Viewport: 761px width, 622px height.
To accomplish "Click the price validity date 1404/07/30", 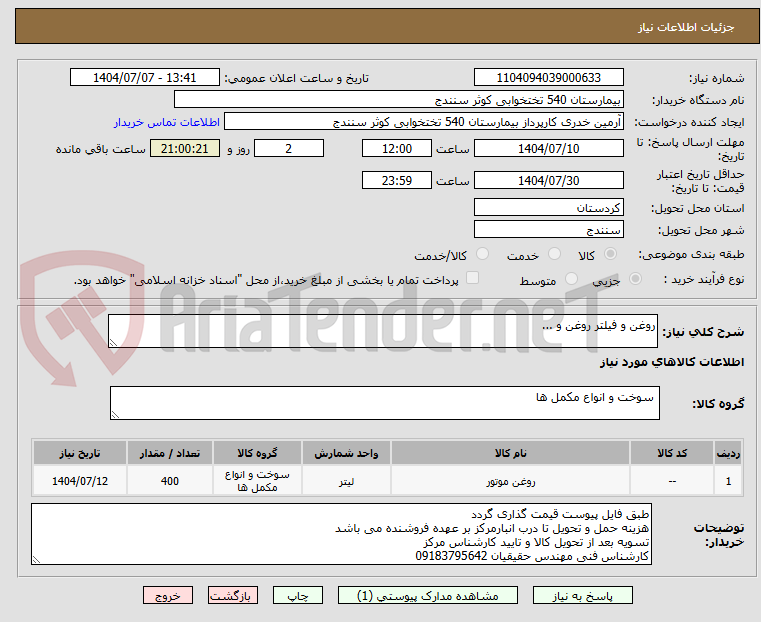I will pyautogui.click(x=548, y=180).
